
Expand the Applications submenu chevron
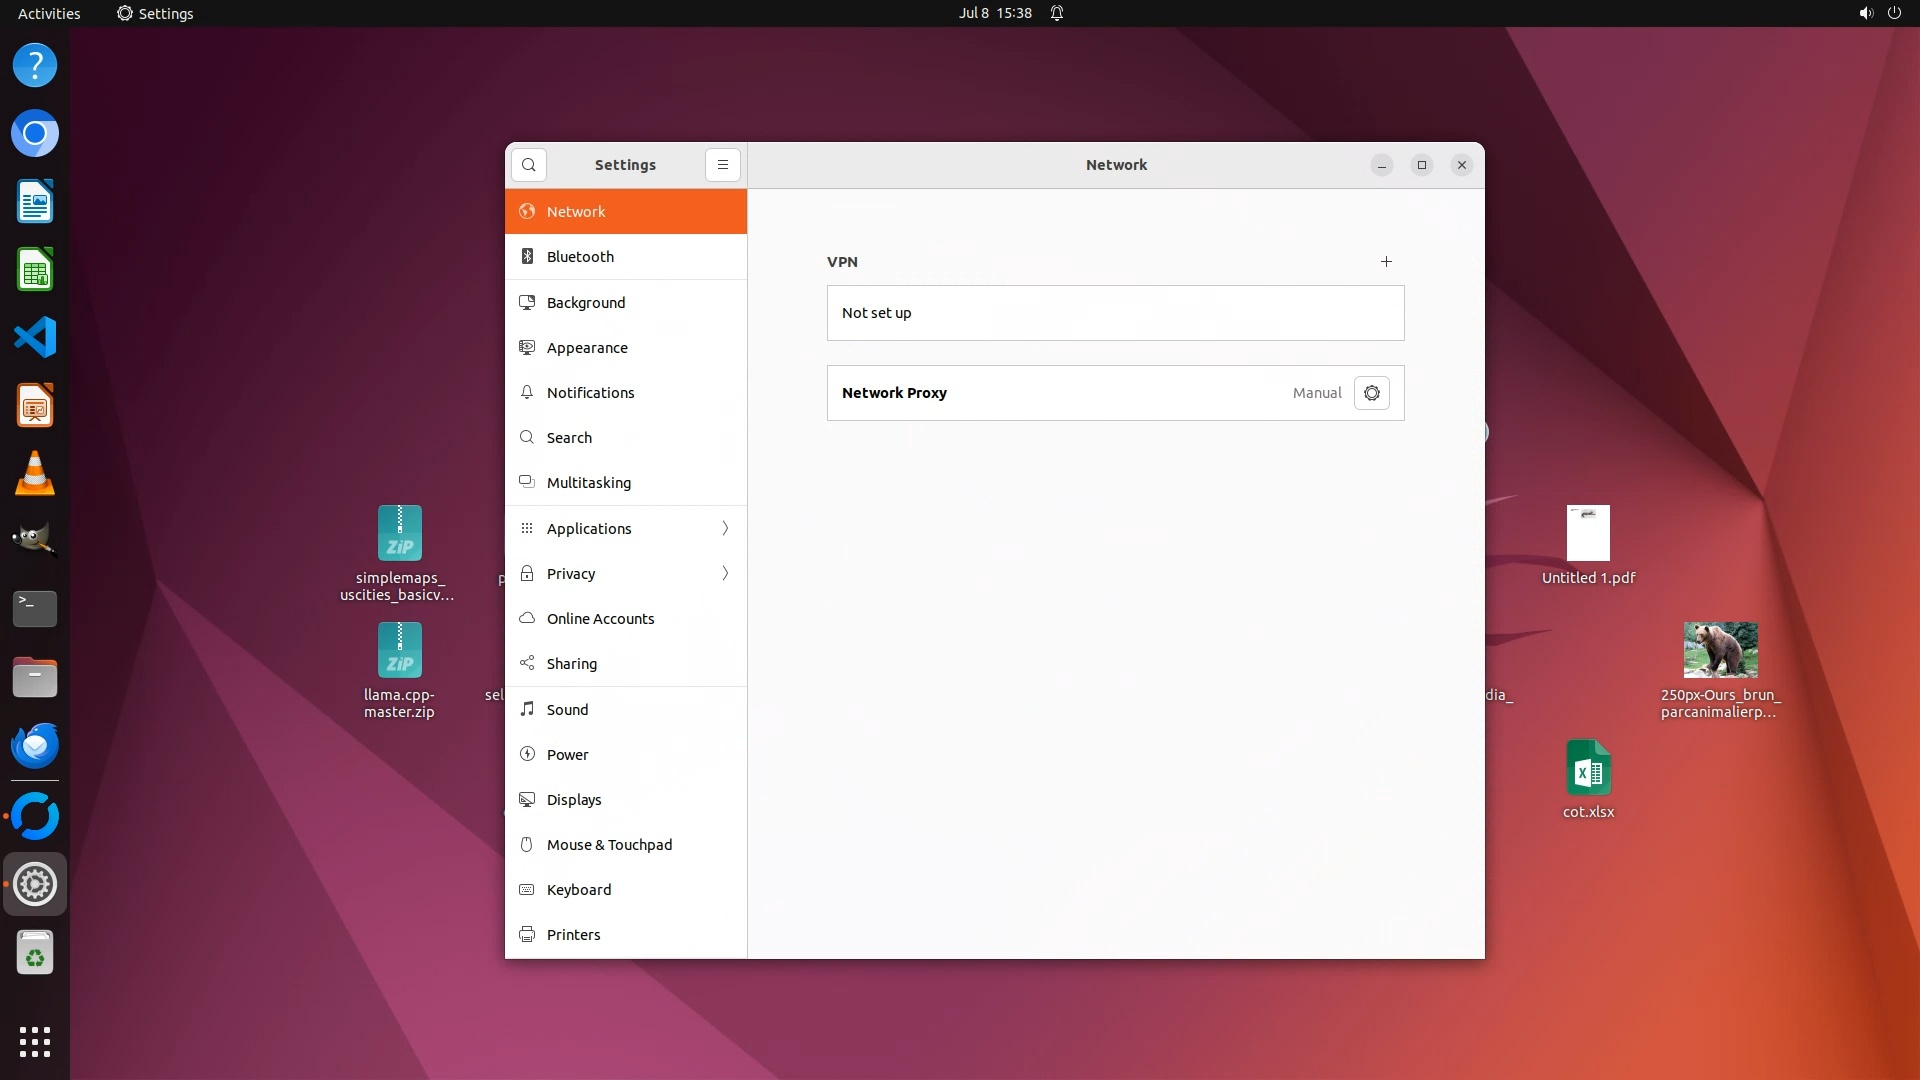click(x=725, y=529)
